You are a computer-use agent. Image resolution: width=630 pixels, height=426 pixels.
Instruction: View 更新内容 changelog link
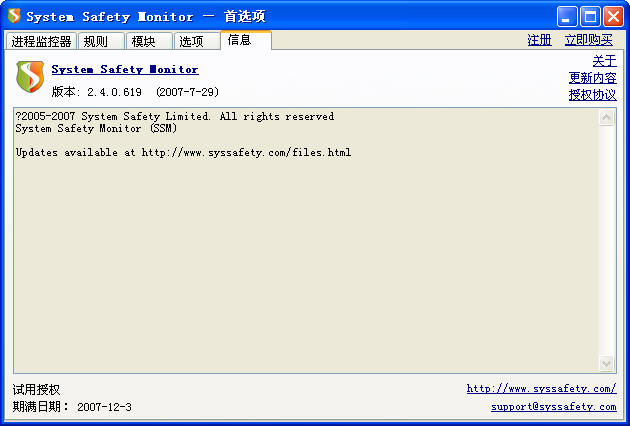tap(592, 78)
